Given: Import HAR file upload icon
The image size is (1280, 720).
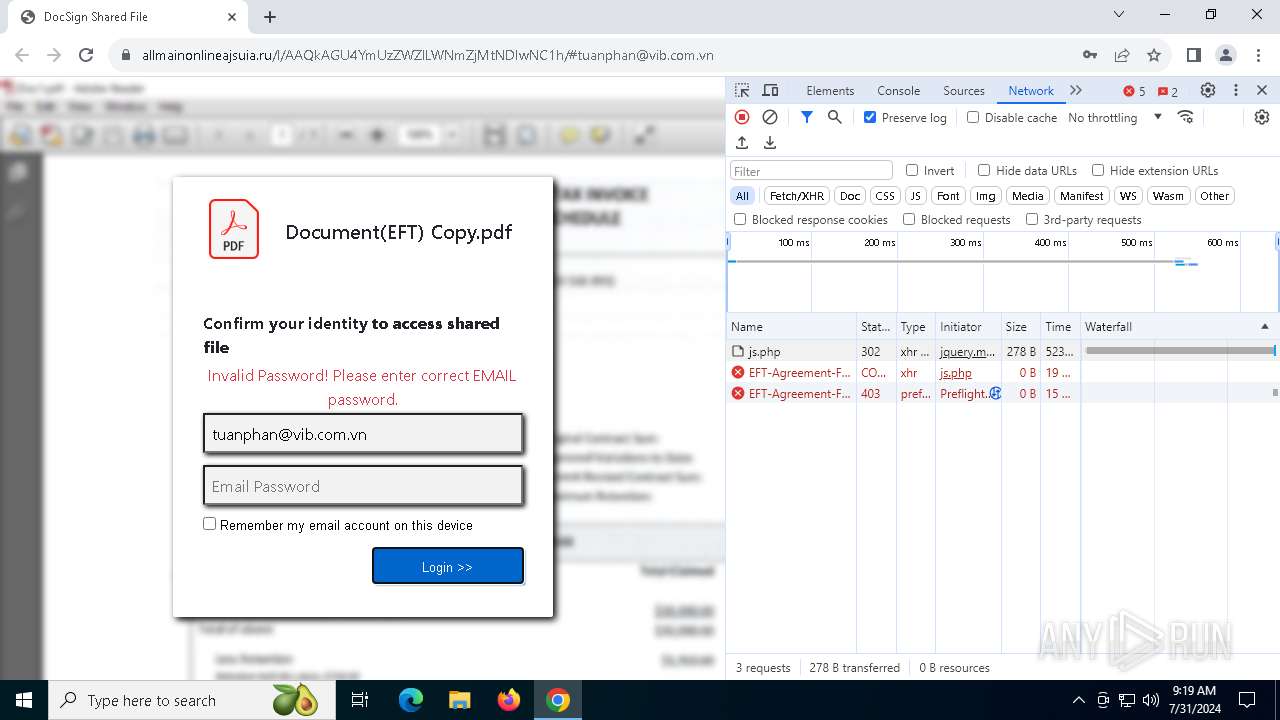Looking at the screenshot, I should (742, 143).
